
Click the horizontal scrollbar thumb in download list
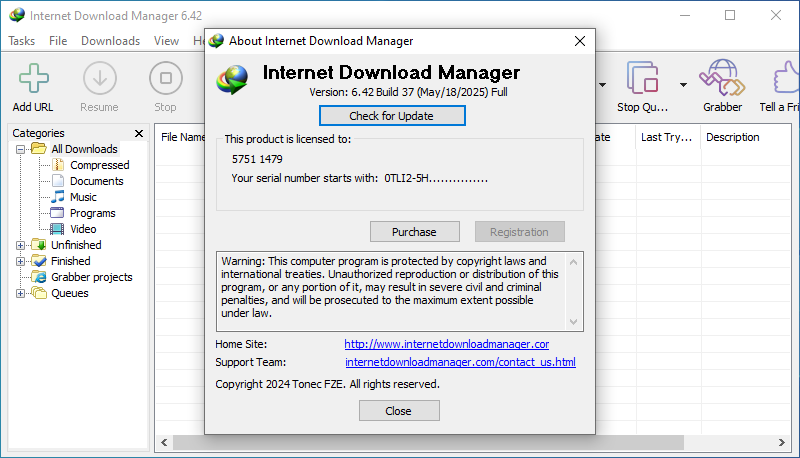(429, 443)
